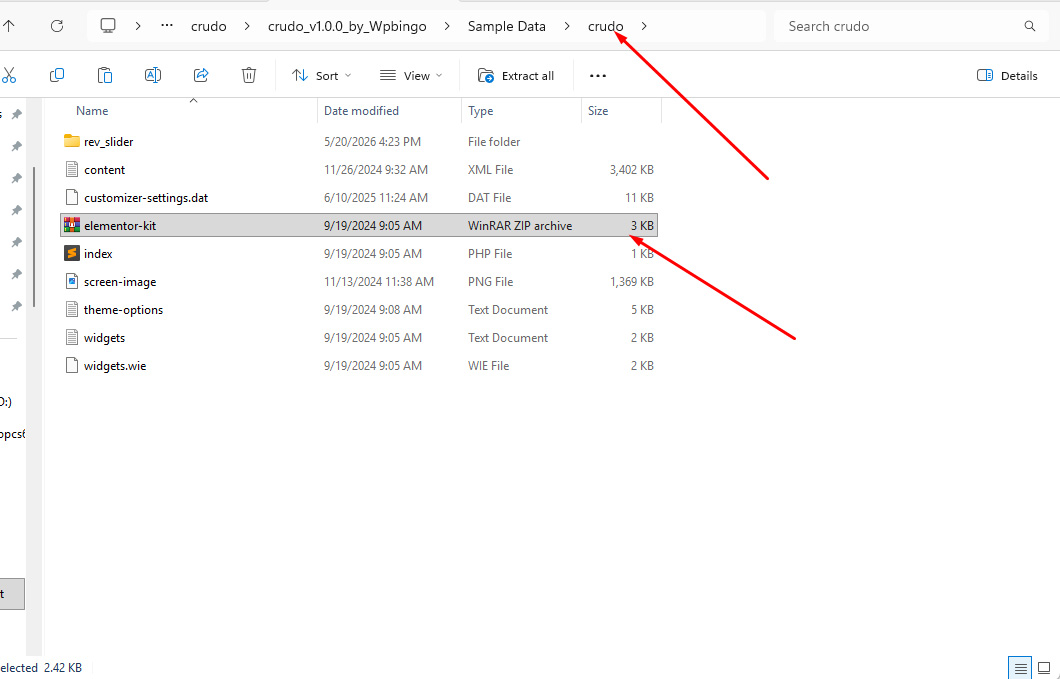The image size is (1060, 679).
Task: Select the rev_slider folder name
Action: (x=108, y=141)
